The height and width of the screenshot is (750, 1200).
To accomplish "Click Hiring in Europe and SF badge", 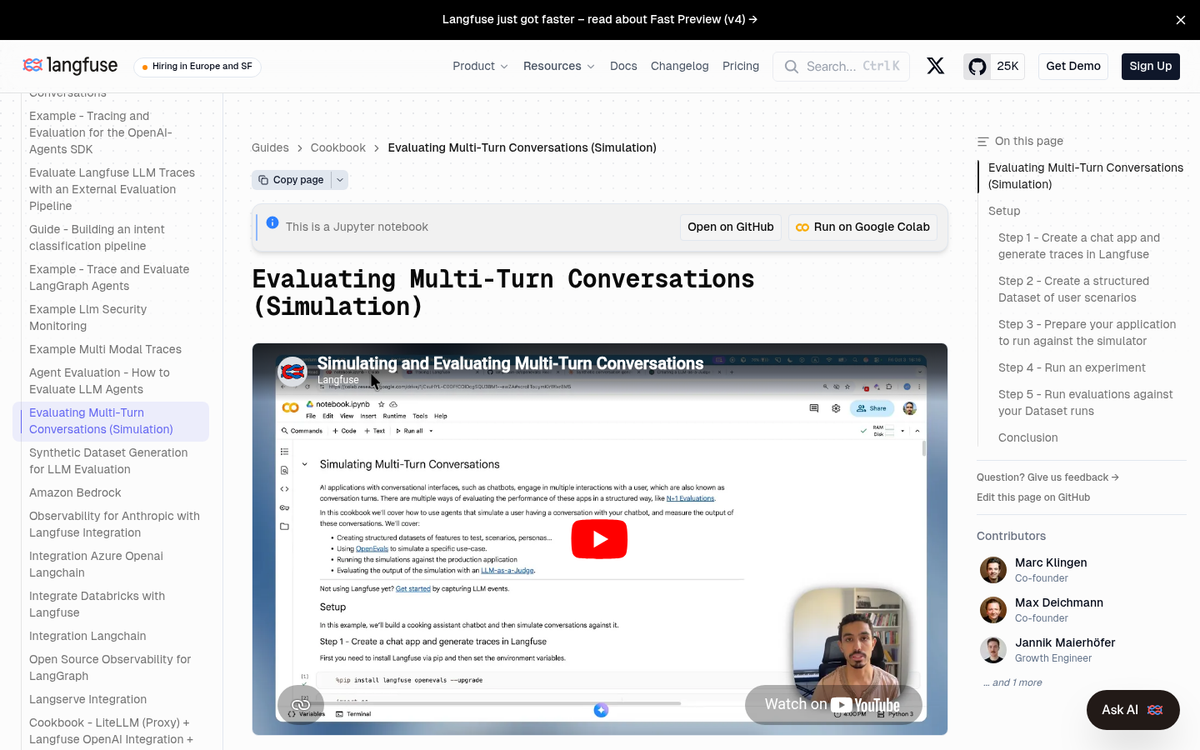I will [x=197, y=67].
